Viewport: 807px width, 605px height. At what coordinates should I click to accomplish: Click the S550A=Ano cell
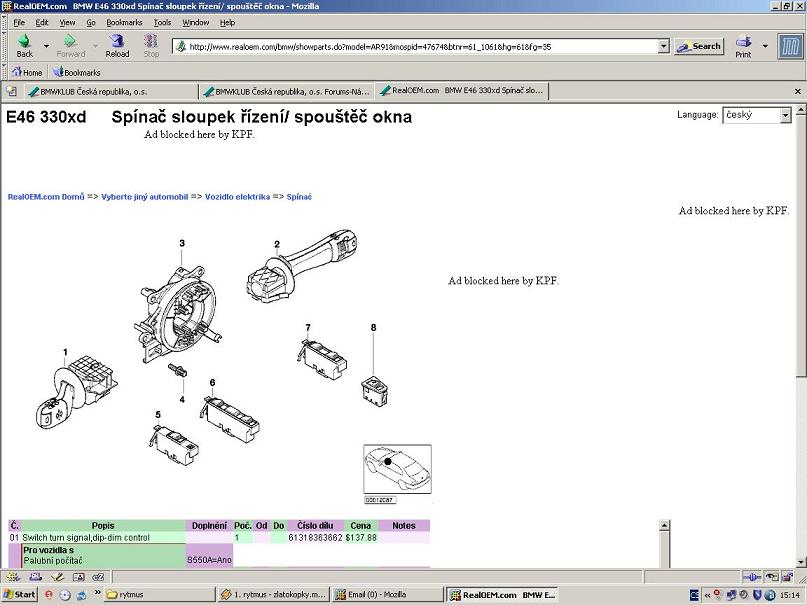[x=209, y=559]
